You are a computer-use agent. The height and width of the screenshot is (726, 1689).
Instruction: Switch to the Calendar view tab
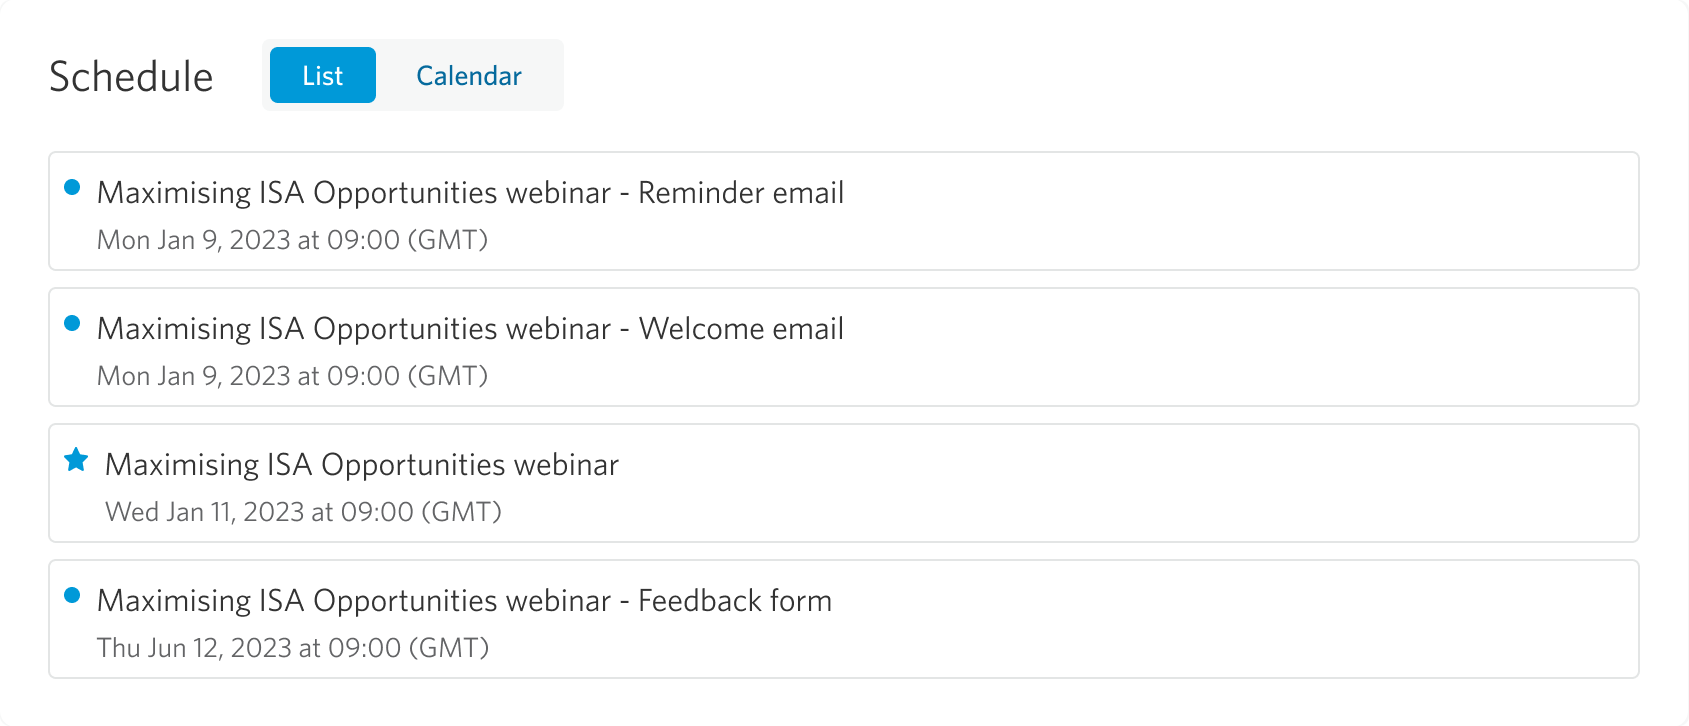469,75
